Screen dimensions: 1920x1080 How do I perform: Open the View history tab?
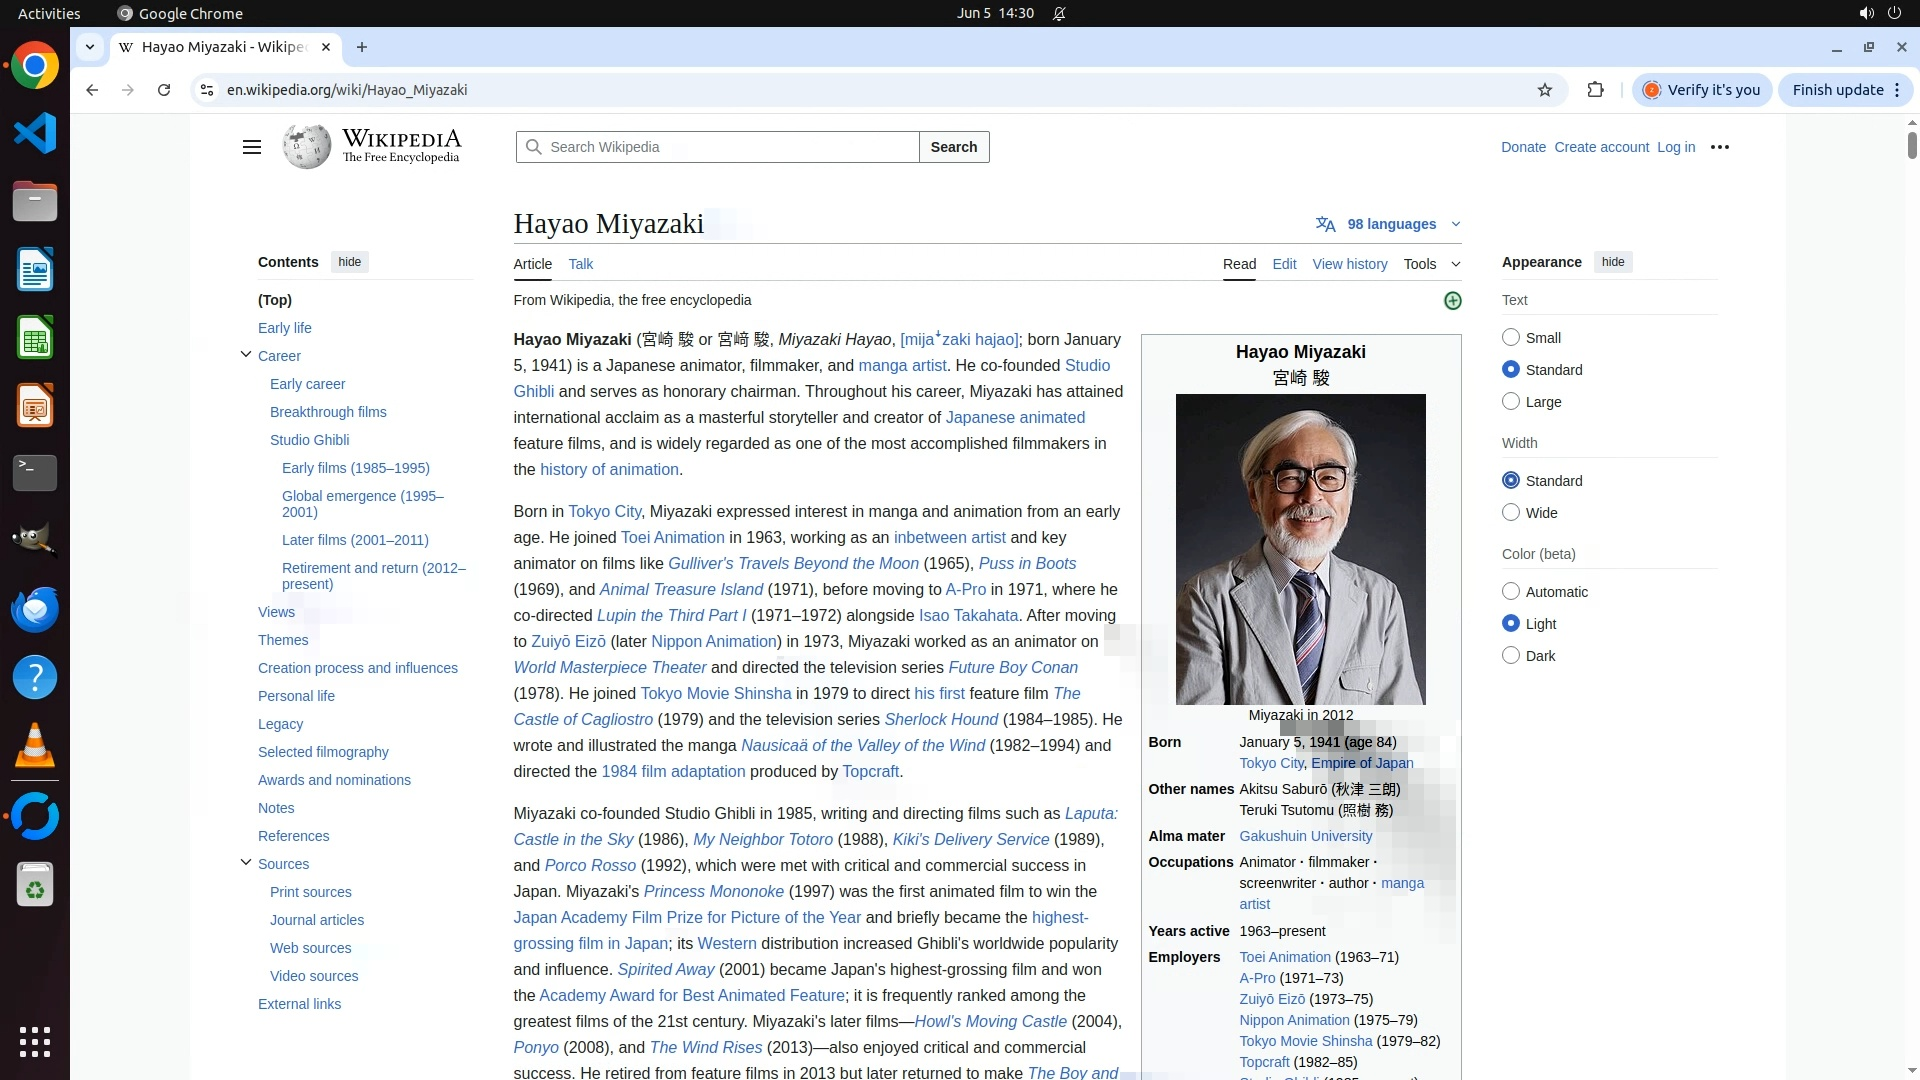1349,264
